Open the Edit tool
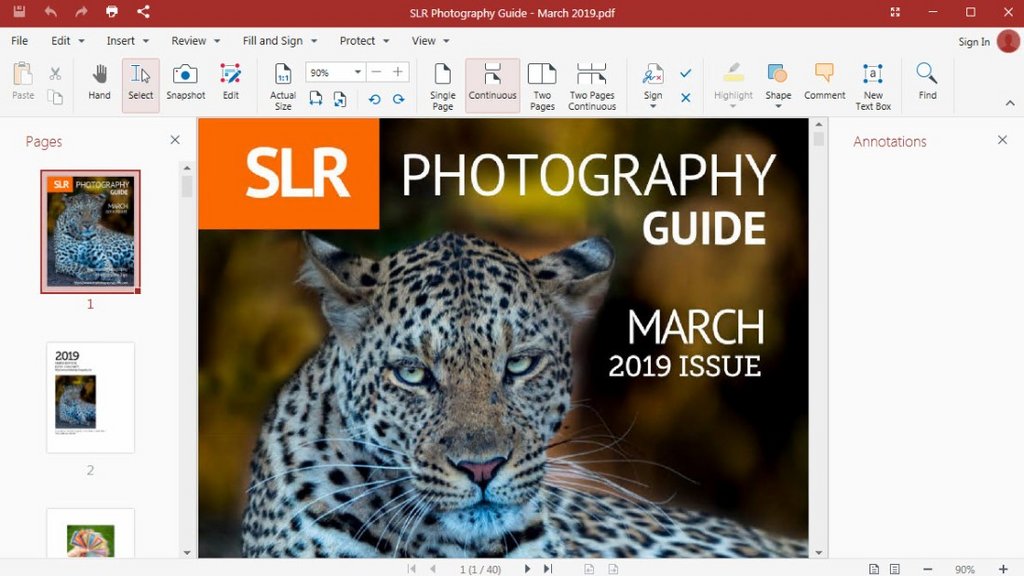1024x576 pixels. (x=231, y=82)
